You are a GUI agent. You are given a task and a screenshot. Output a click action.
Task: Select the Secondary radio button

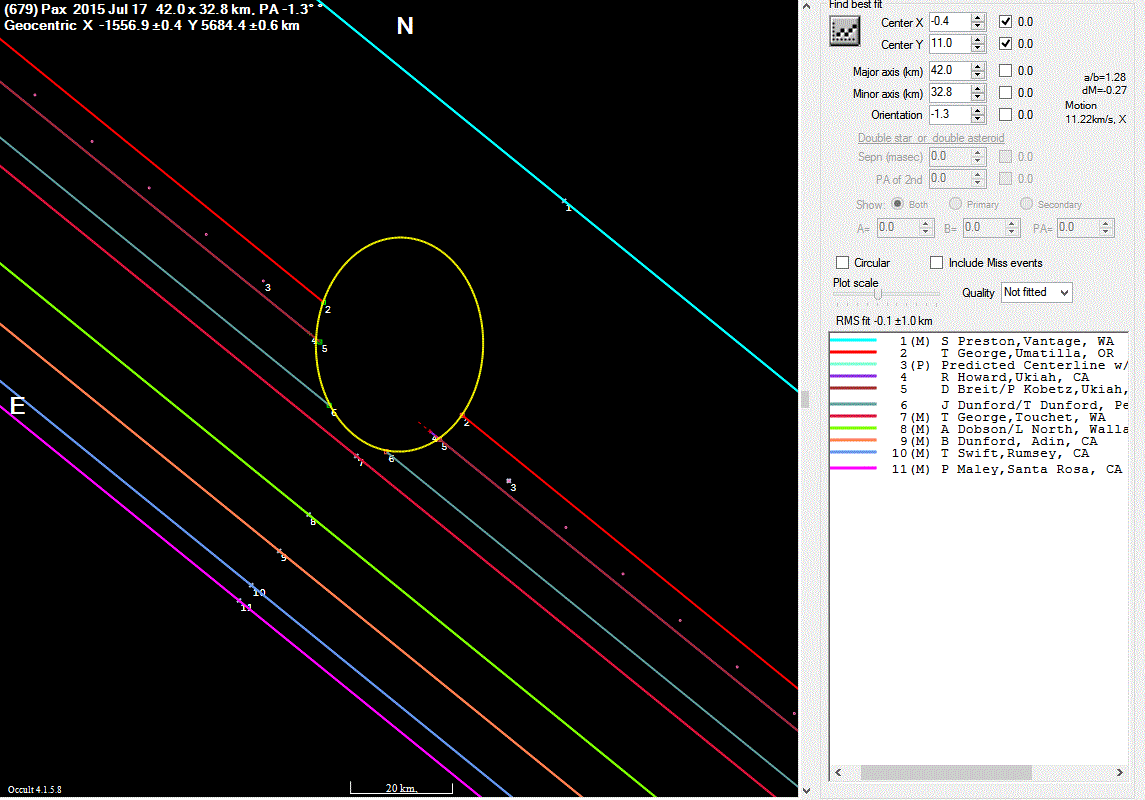point(1026,204)
